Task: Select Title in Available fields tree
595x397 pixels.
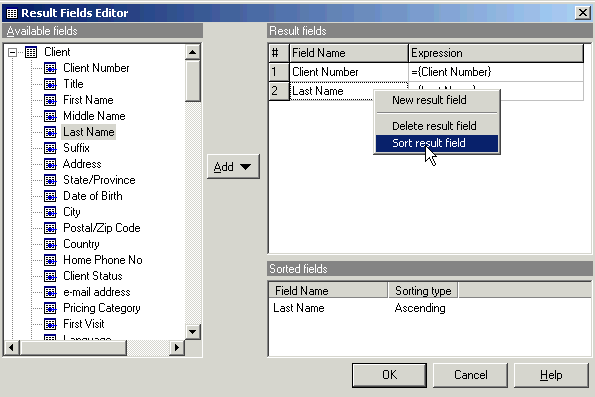Action: point(73,84)
